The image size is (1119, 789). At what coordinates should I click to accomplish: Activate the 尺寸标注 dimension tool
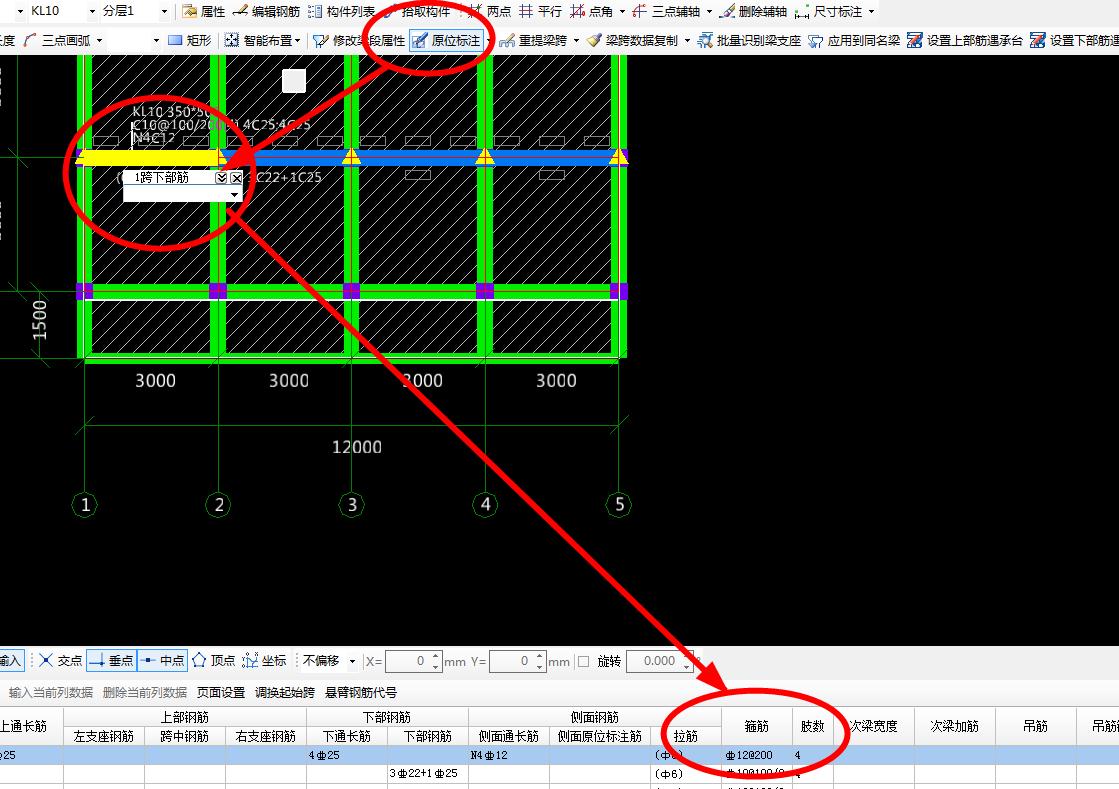click(x=829, y=11)
